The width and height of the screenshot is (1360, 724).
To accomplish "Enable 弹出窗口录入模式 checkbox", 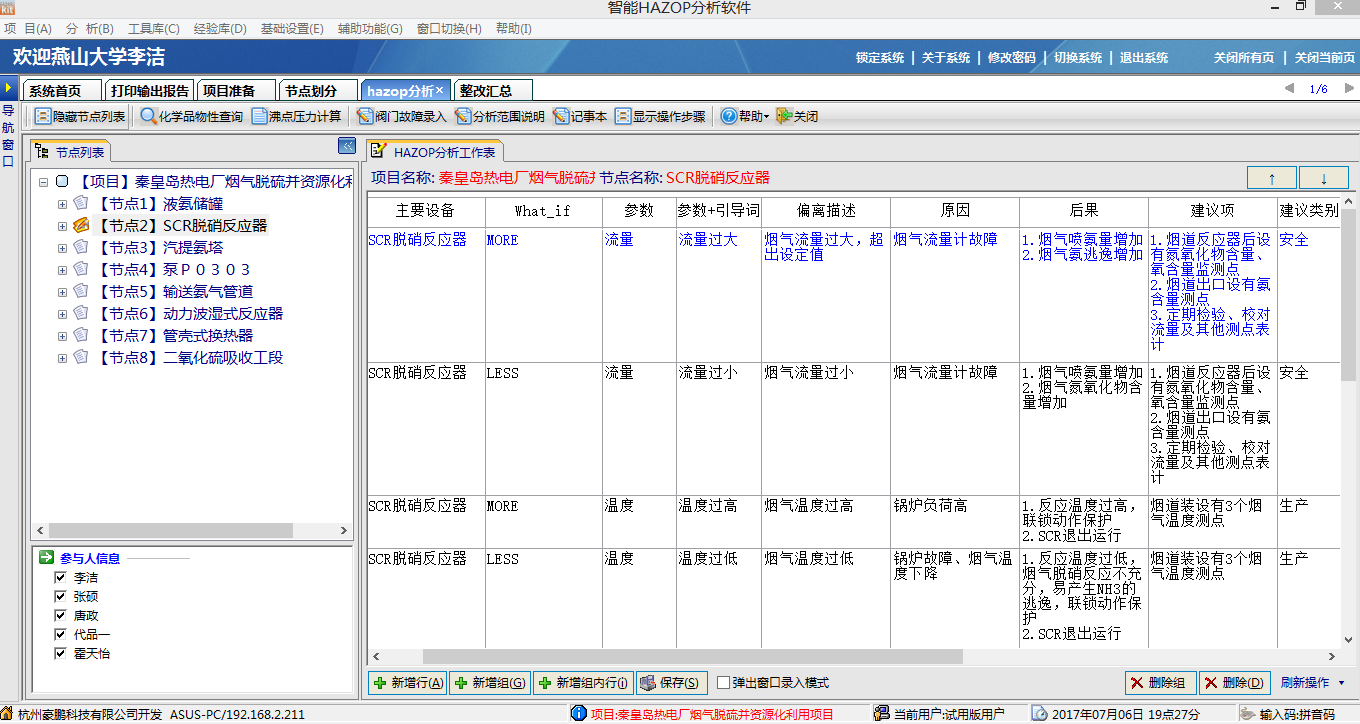I will tap(724, 683).
